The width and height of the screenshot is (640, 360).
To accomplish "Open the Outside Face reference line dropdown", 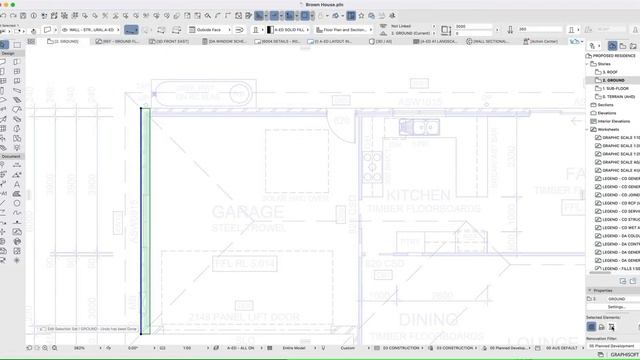I will click(210, 30).
